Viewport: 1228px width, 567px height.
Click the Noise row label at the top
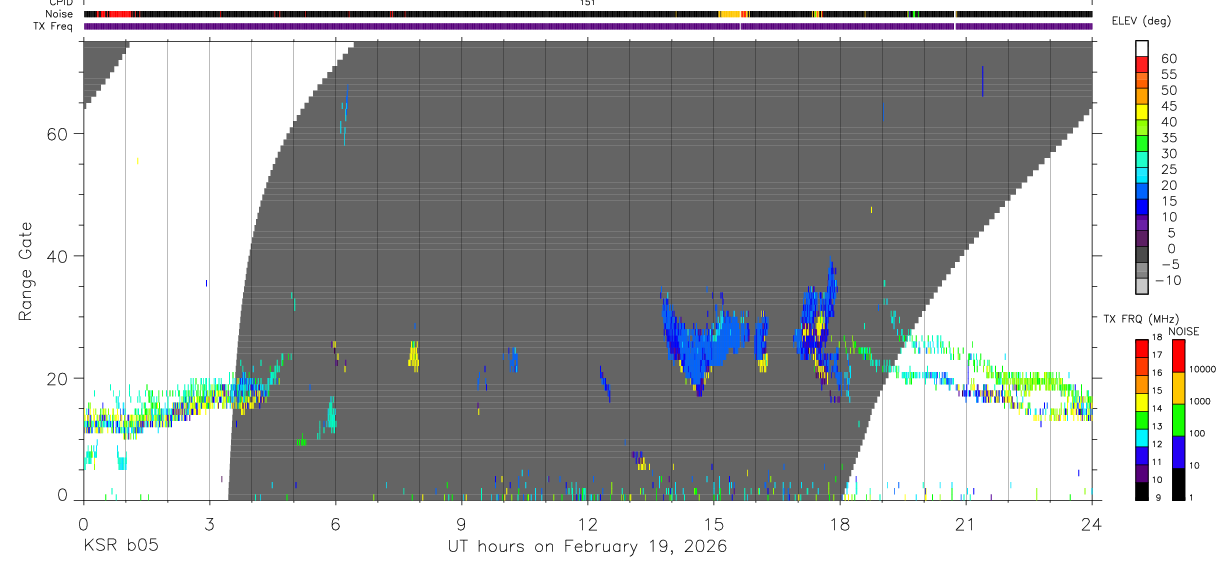(60, 14)
